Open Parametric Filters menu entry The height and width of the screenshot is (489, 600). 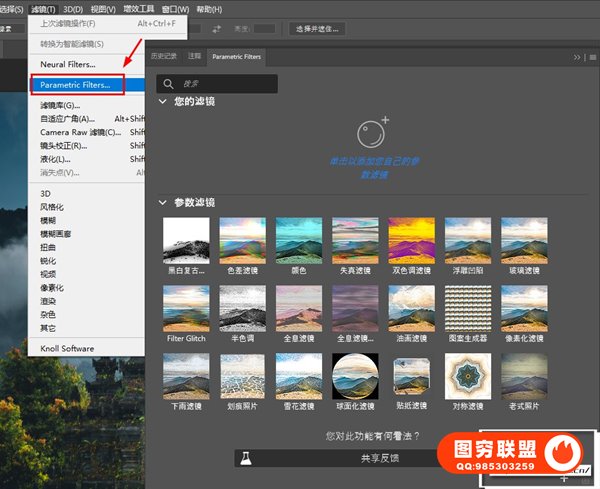tap(75, 85)
